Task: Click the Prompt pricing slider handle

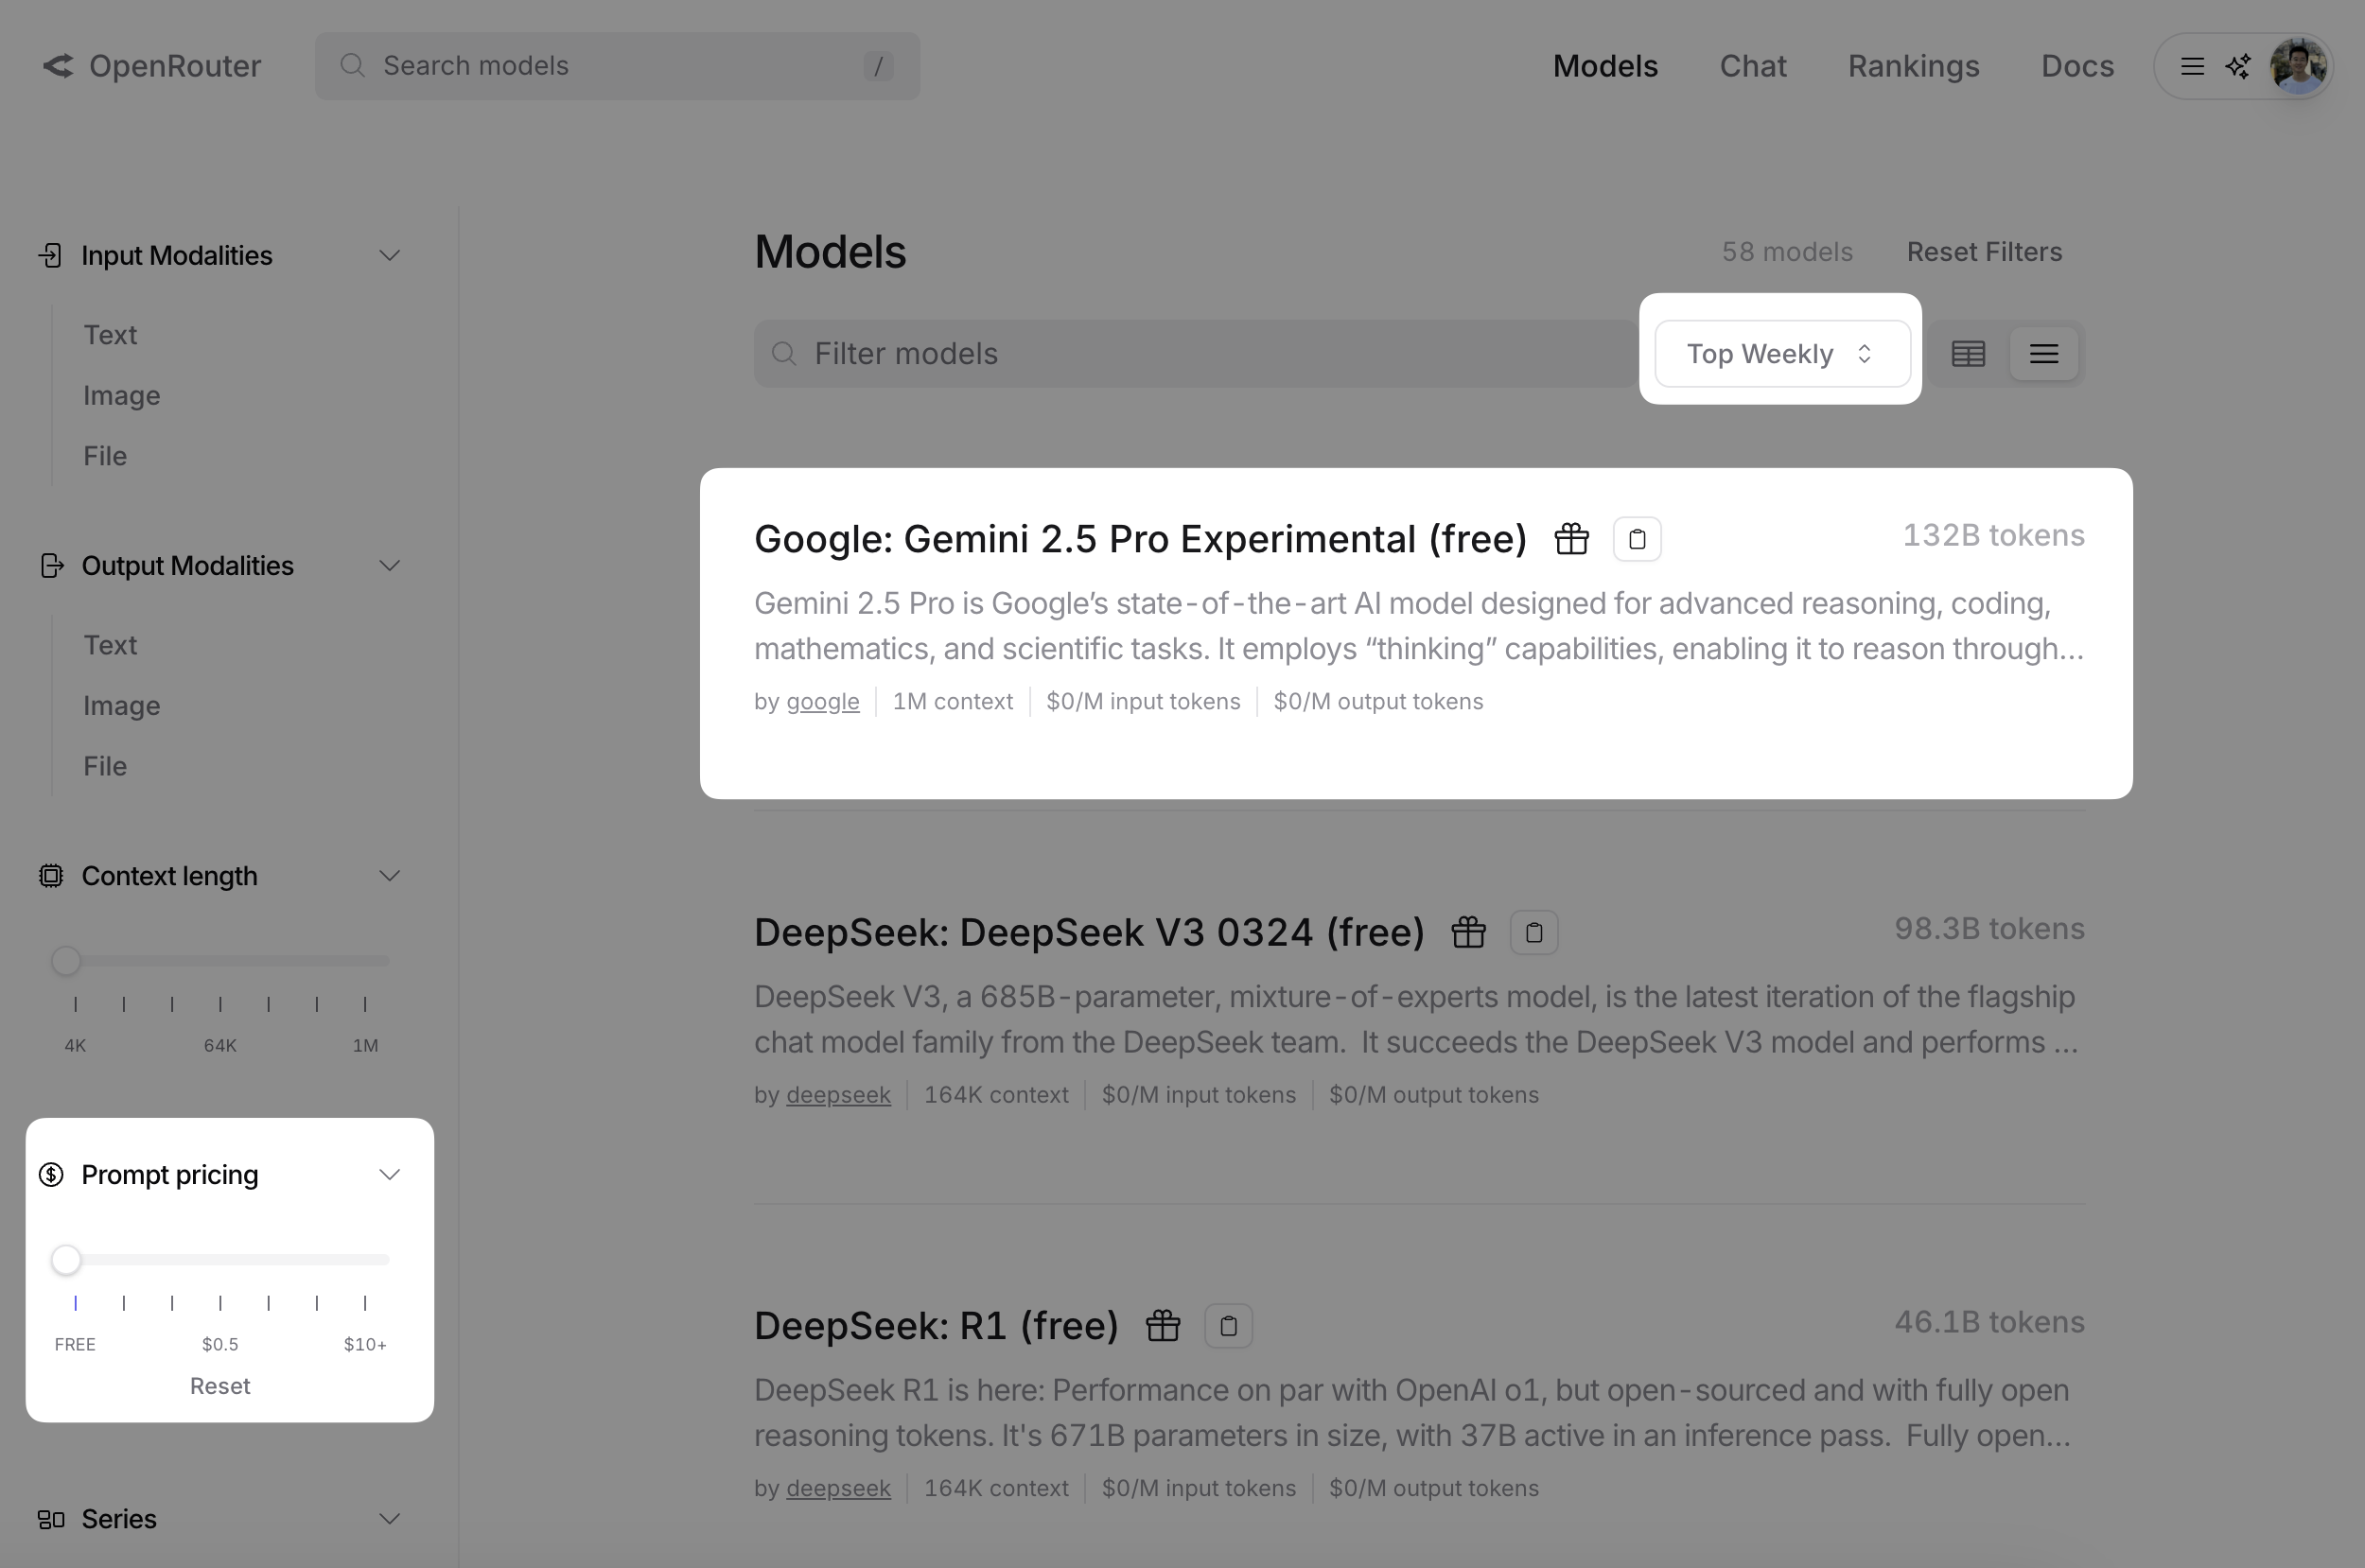Action: tap(66, 1260)
